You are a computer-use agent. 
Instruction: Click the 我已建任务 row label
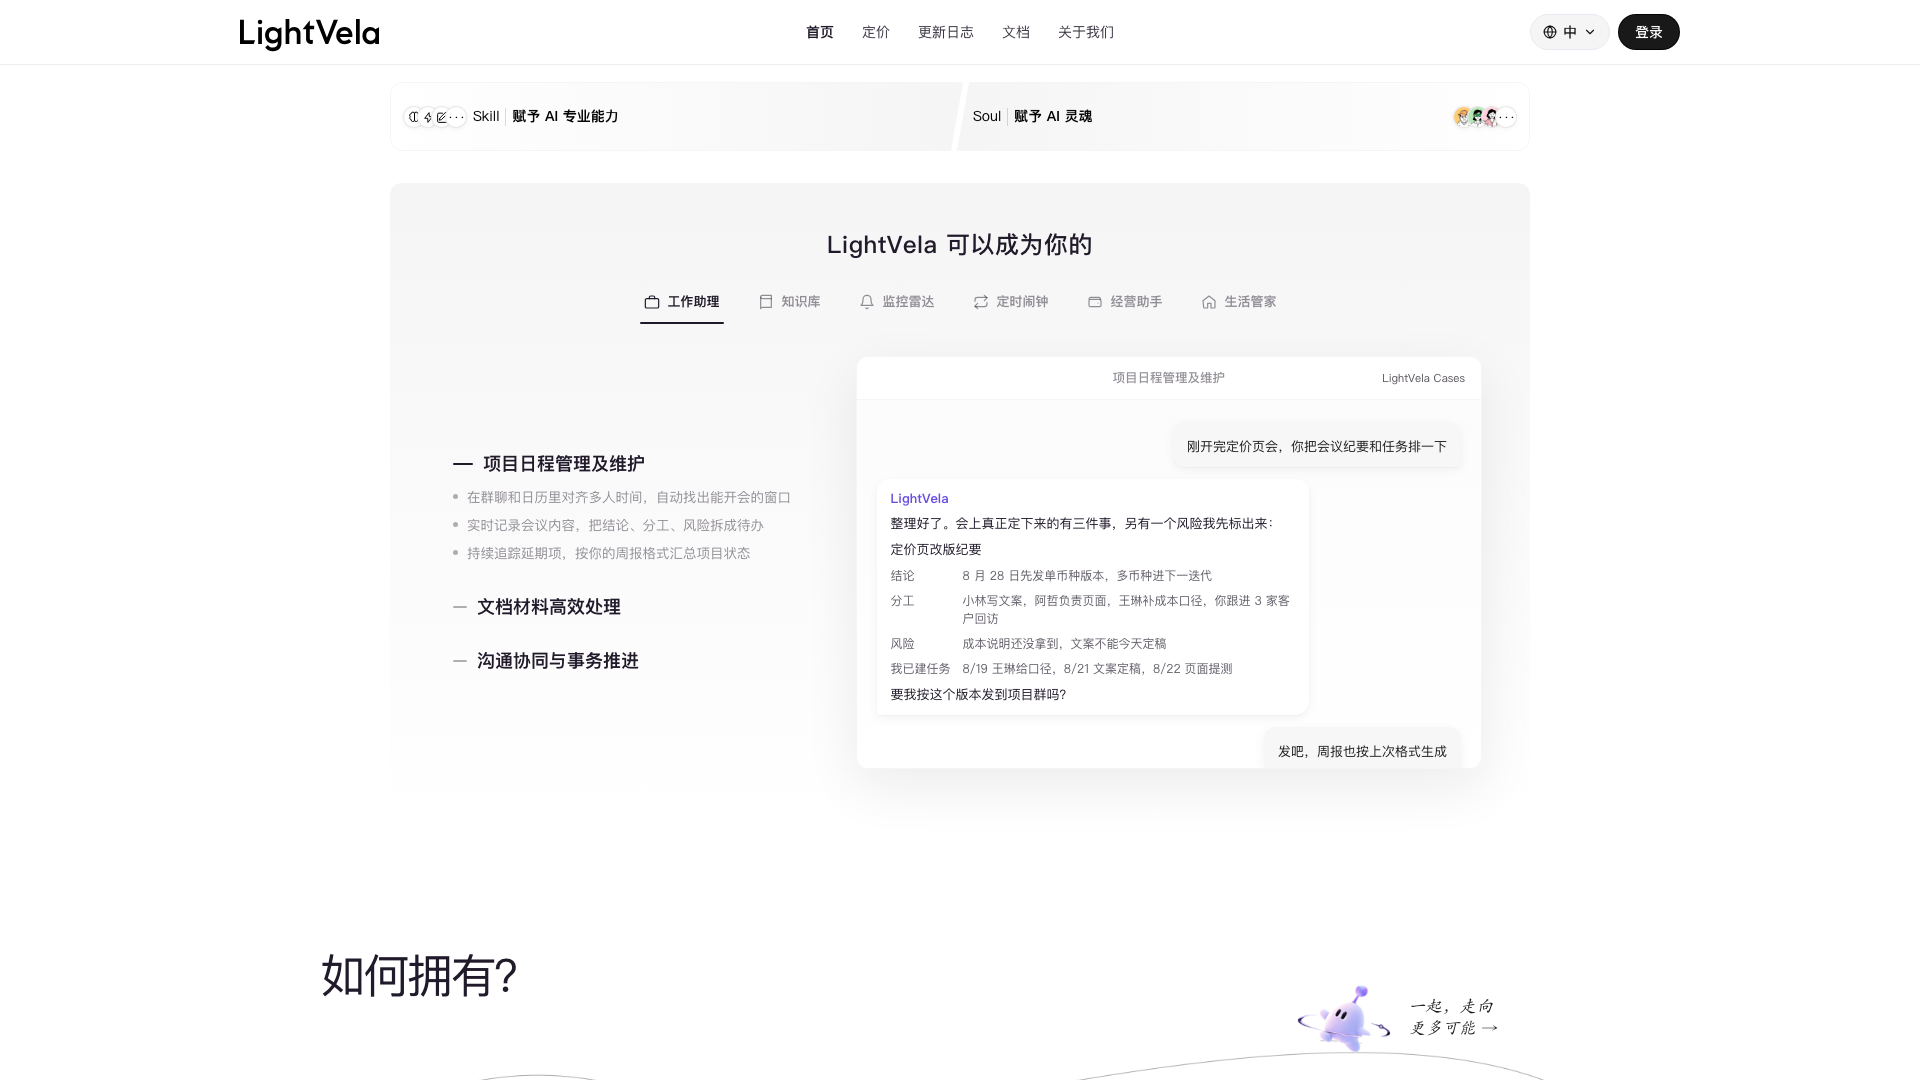(x=920, y=669)
